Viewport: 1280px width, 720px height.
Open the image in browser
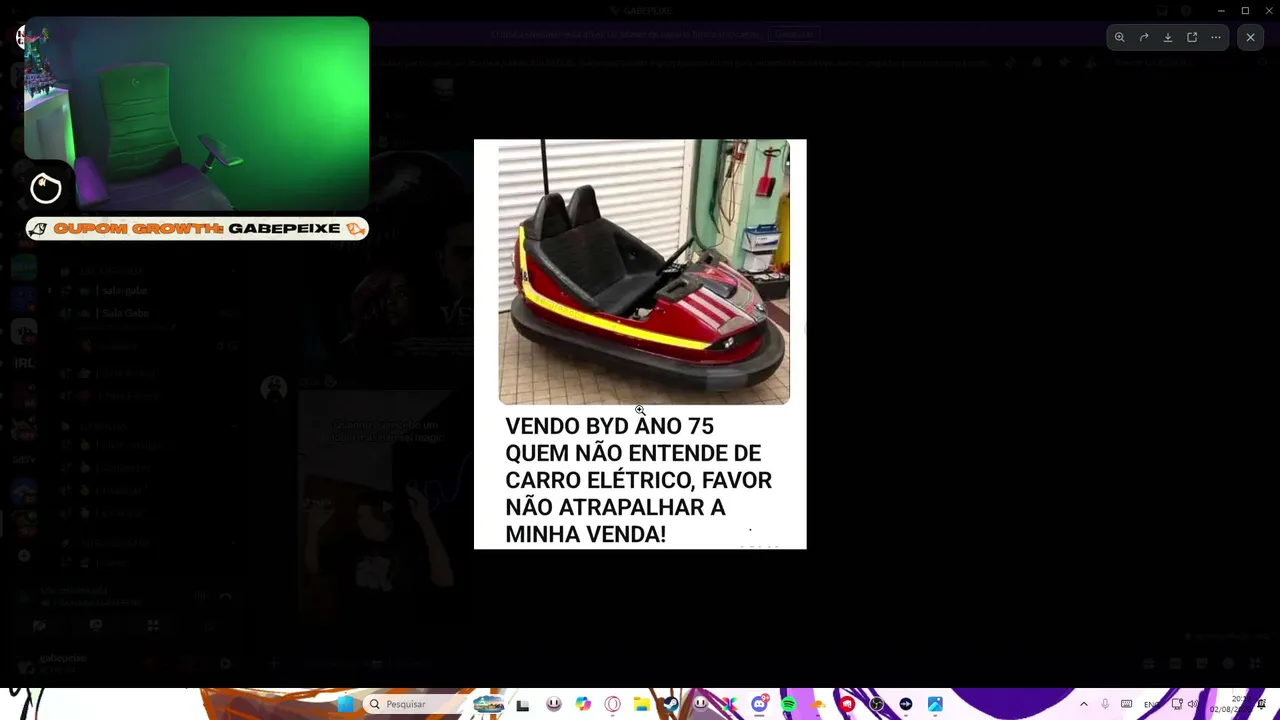pos(1192,37)
